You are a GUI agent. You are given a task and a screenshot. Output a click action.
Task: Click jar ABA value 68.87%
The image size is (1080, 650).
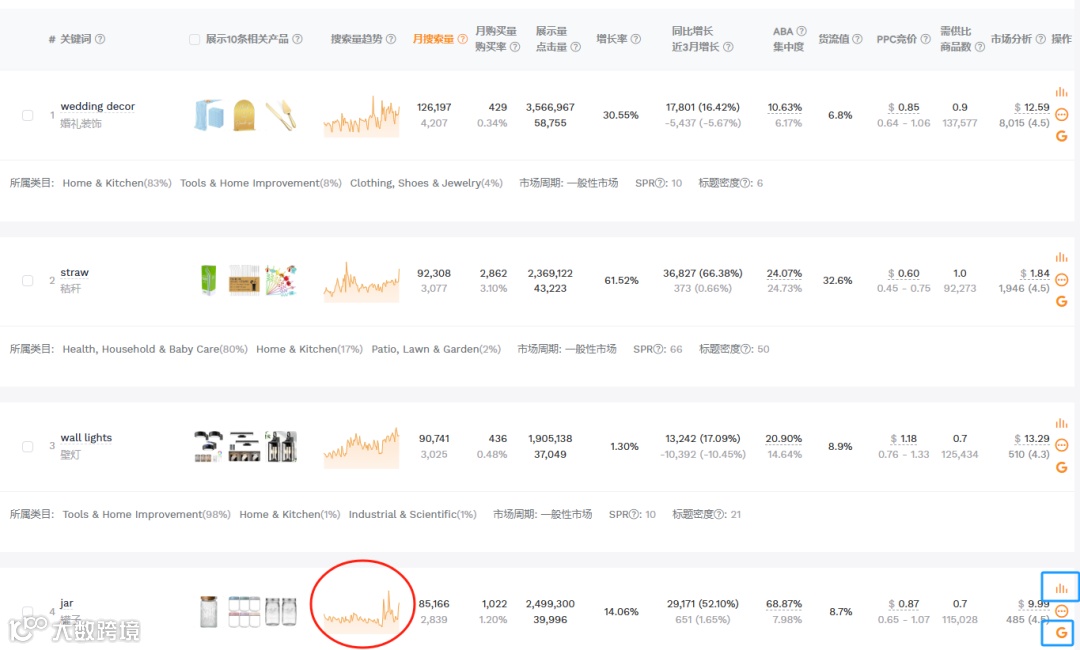pyautogui.click(x=784, y=604)
